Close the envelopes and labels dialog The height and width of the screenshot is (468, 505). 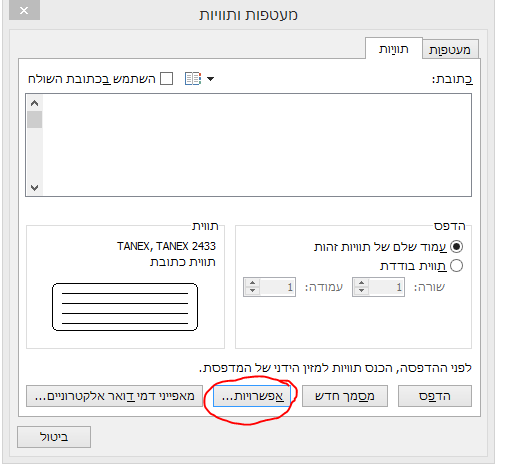click(x=24, y=10)
